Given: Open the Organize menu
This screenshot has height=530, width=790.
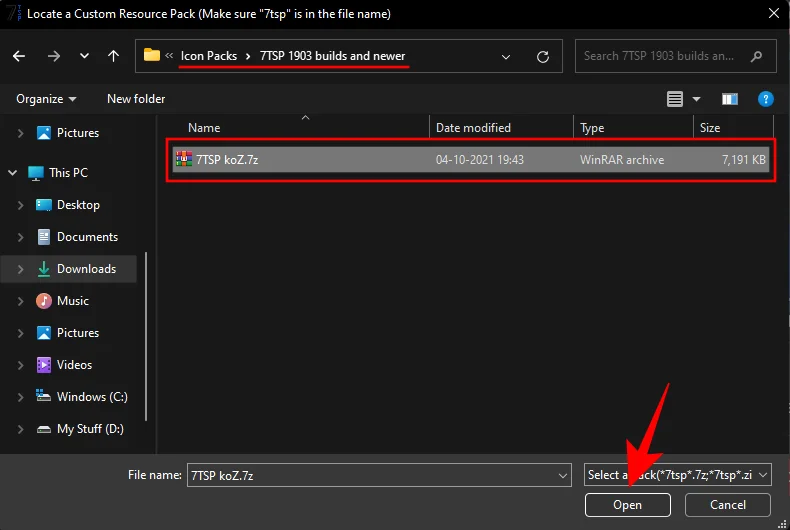Looking at the screenshot, I should 46,99.
